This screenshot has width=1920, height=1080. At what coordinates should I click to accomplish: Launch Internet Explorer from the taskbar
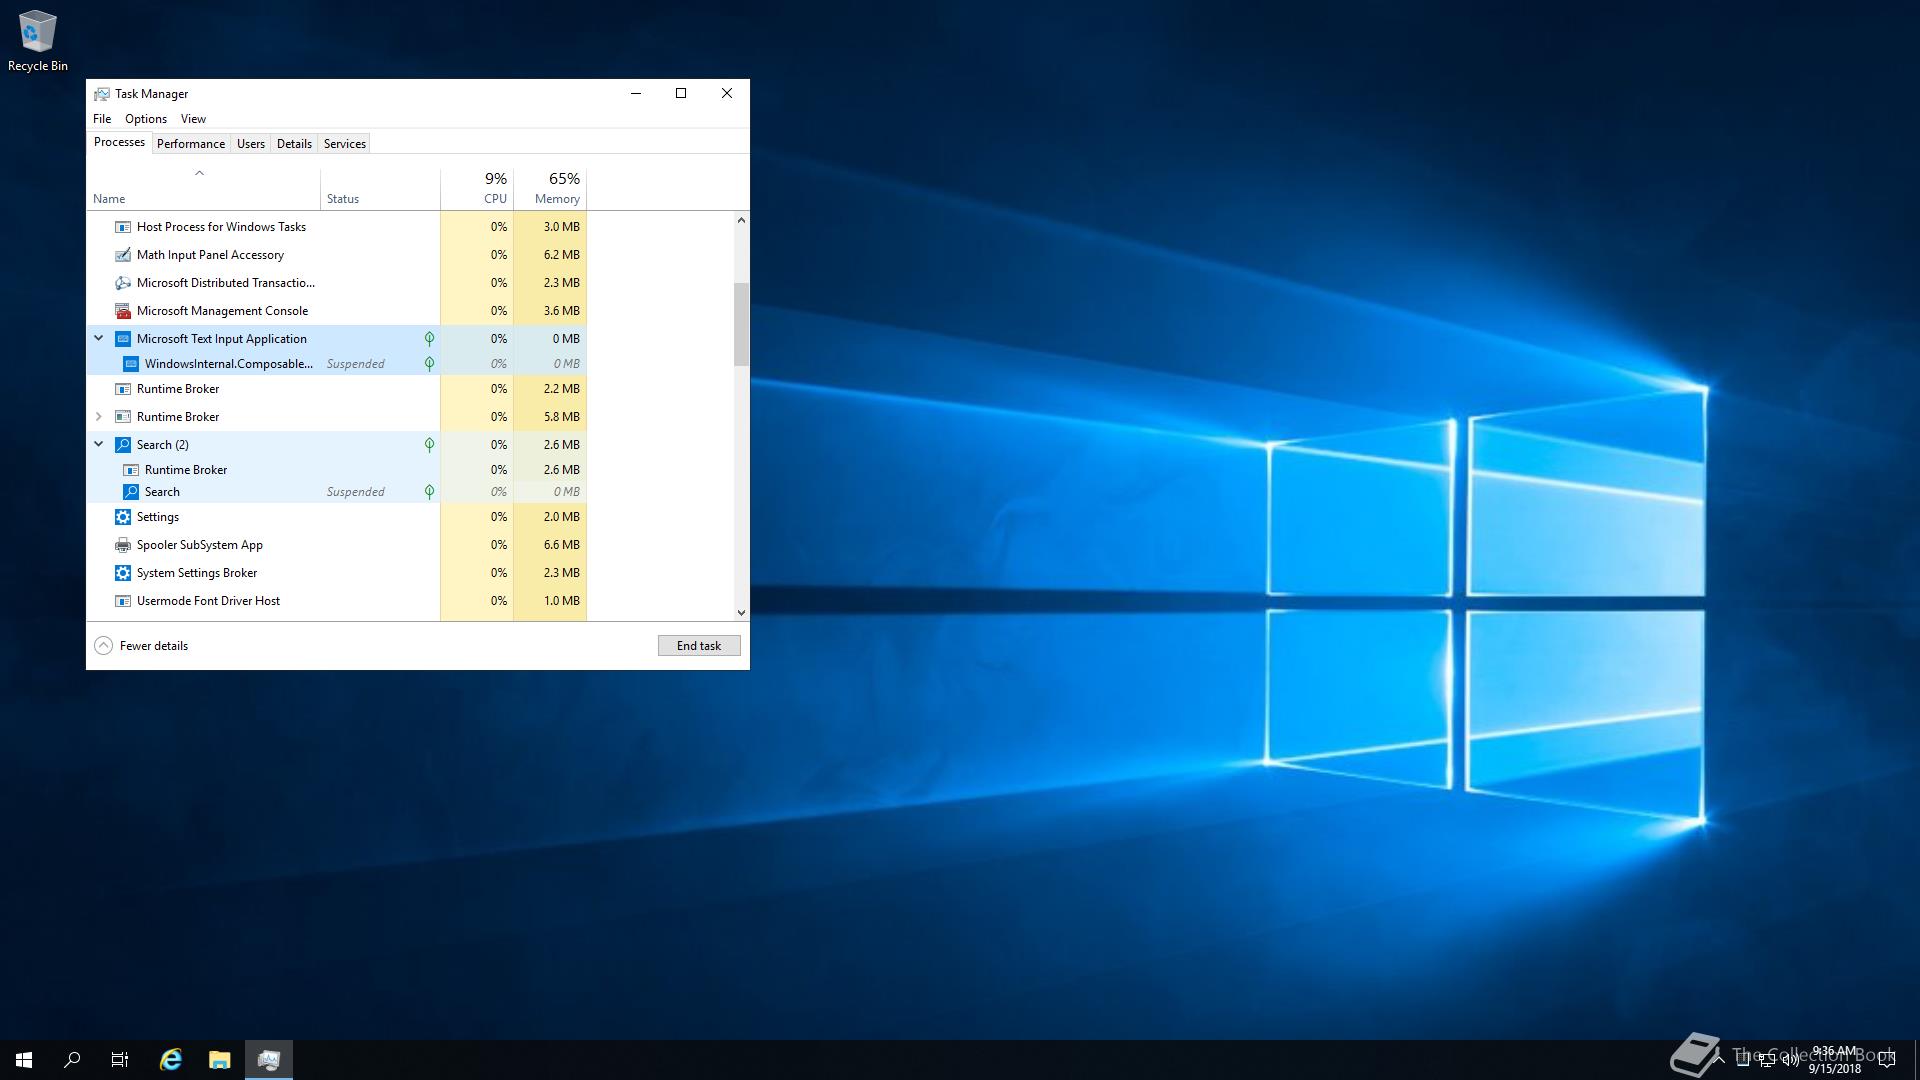[x=171, y=1060]
